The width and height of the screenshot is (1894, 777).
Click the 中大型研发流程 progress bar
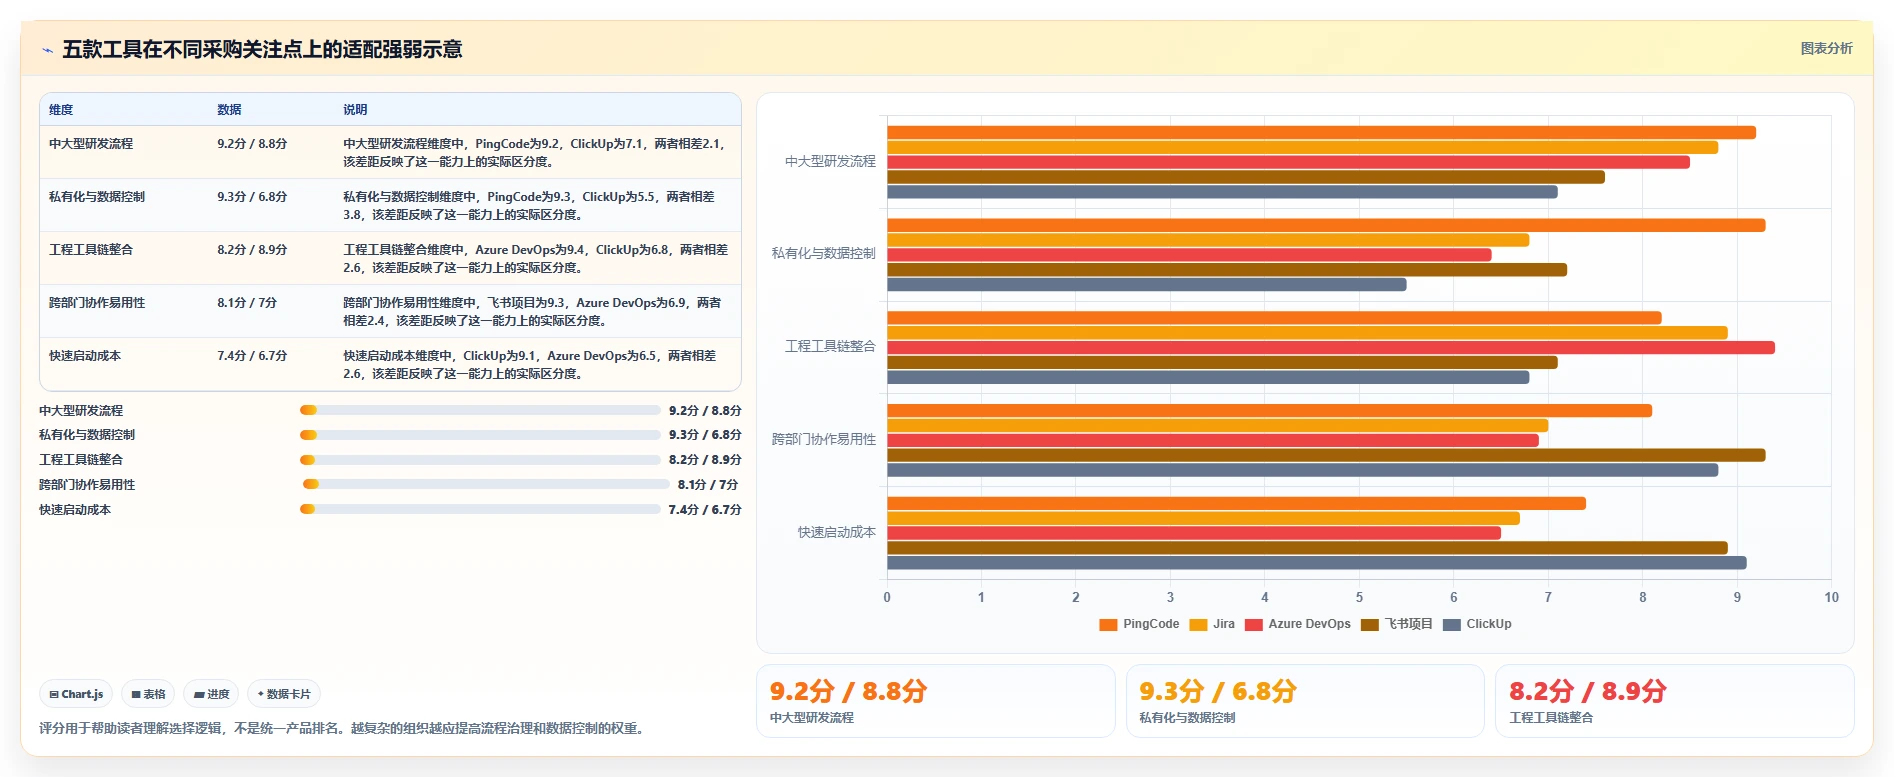(x=480, y=410)
